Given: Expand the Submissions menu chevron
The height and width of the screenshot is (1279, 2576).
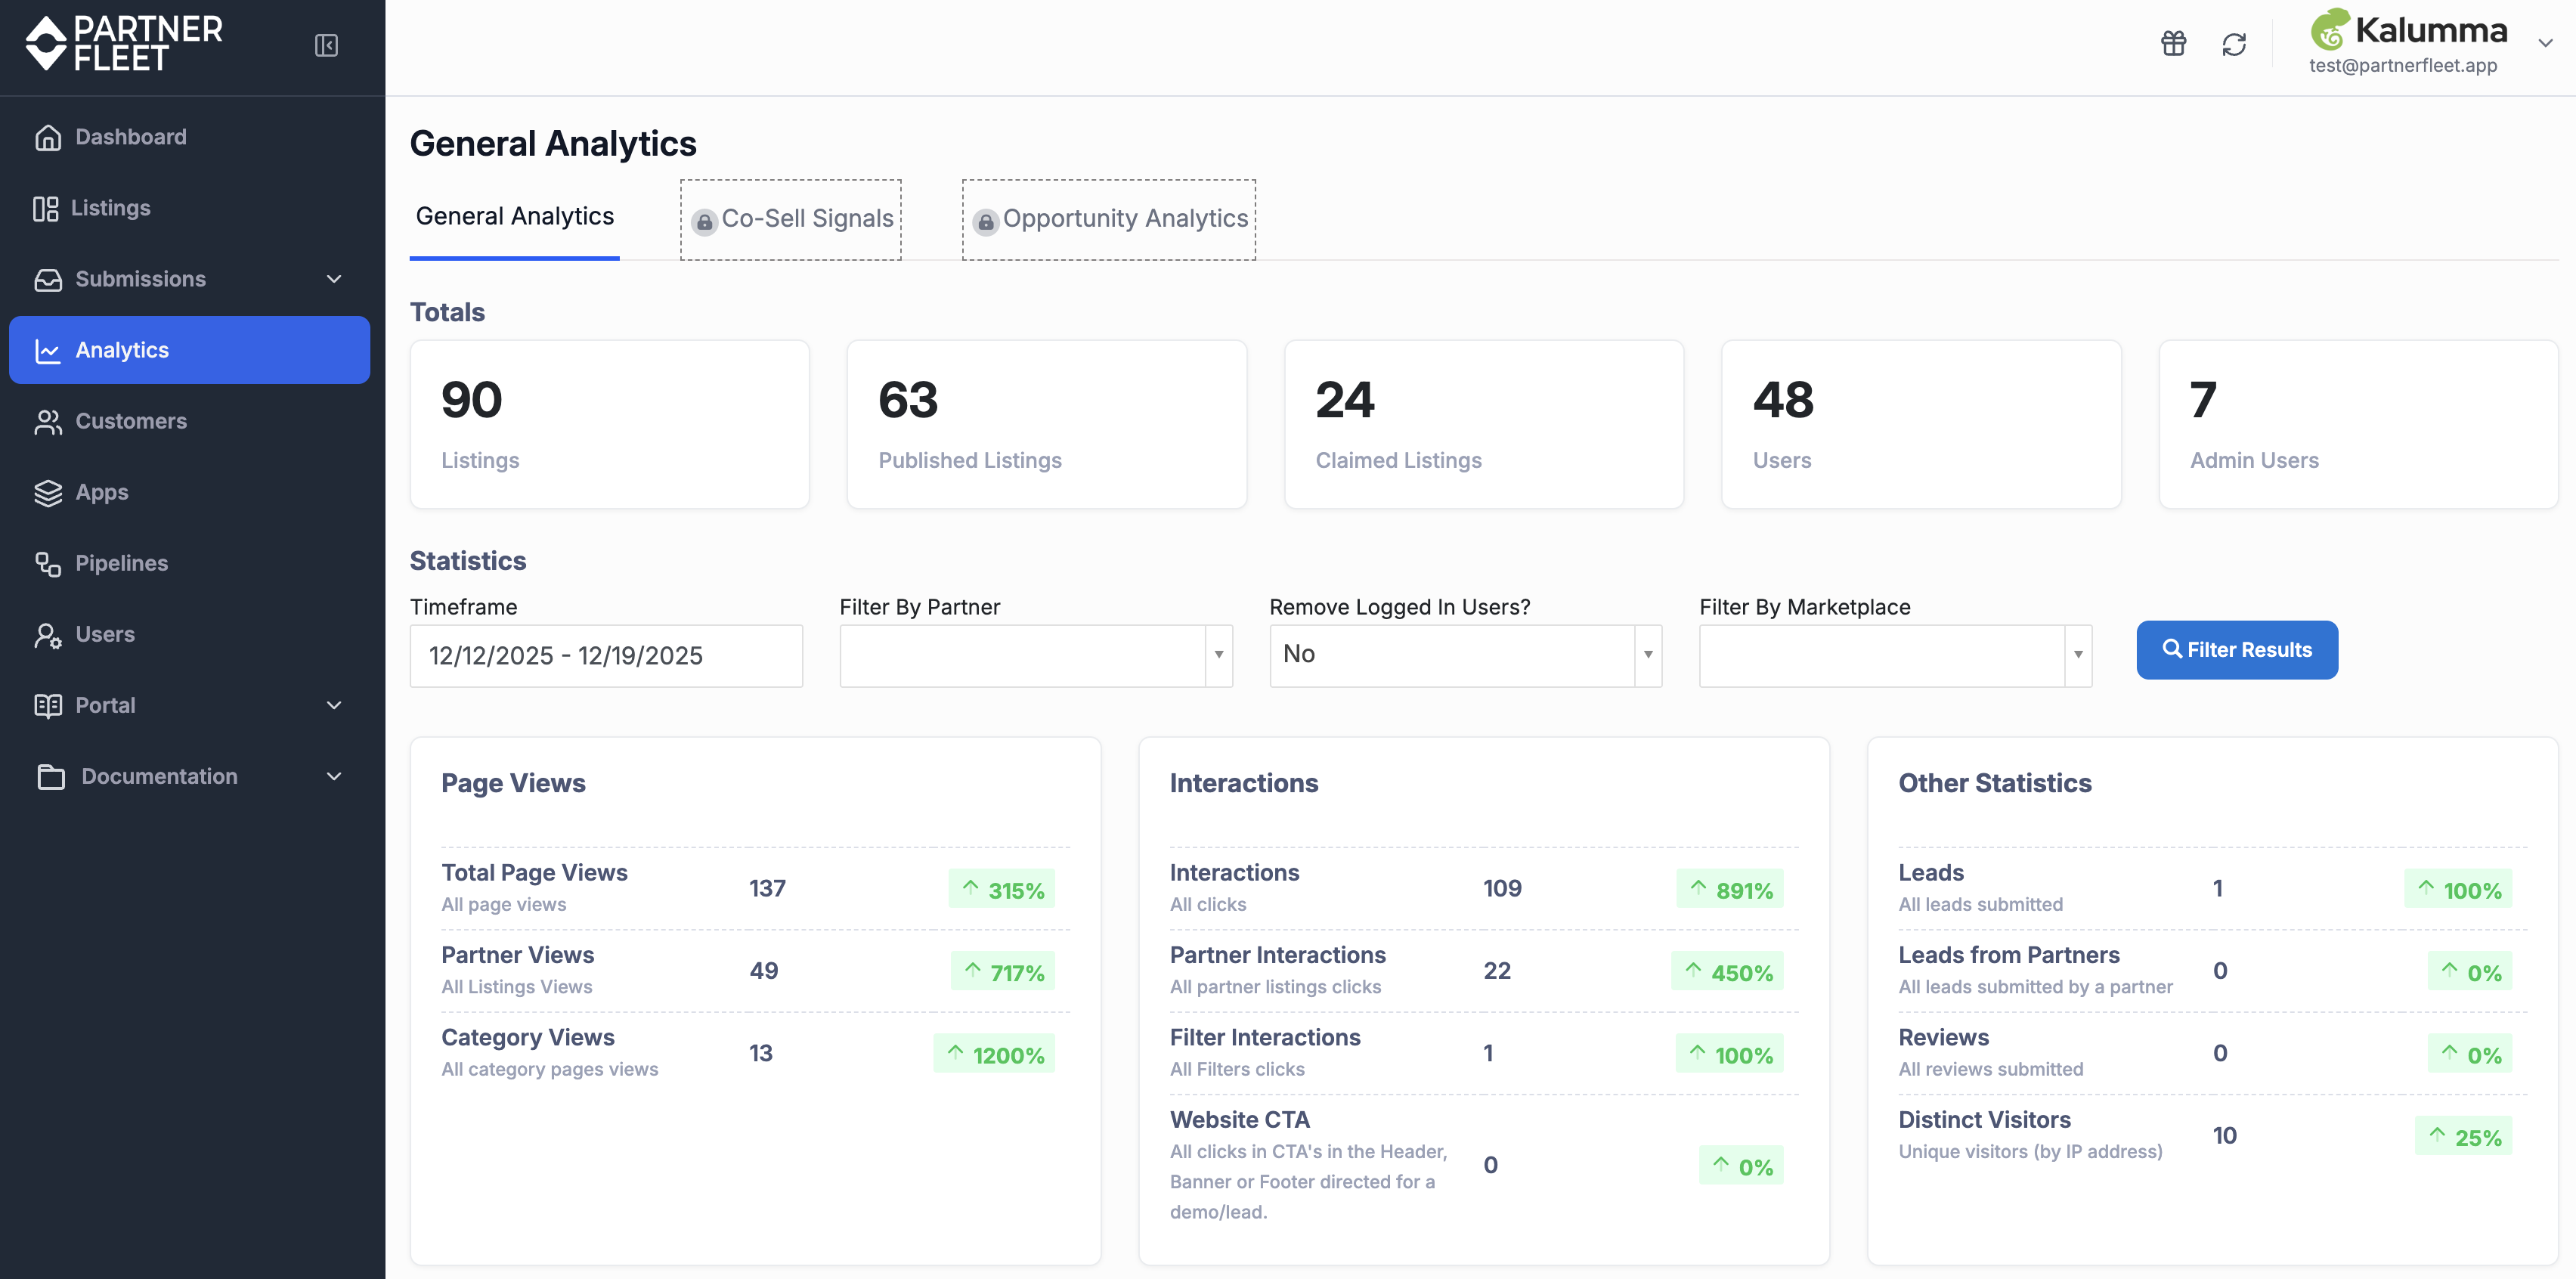Looking at the screenshot, I should pos(334,279).
